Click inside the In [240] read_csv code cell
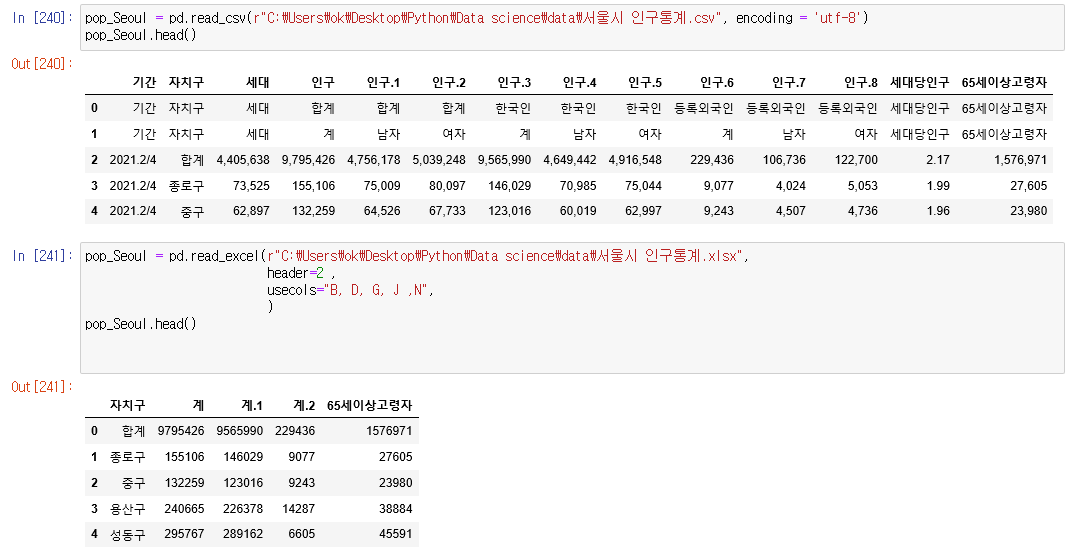1078x554 pixels. tap(572, 27)
